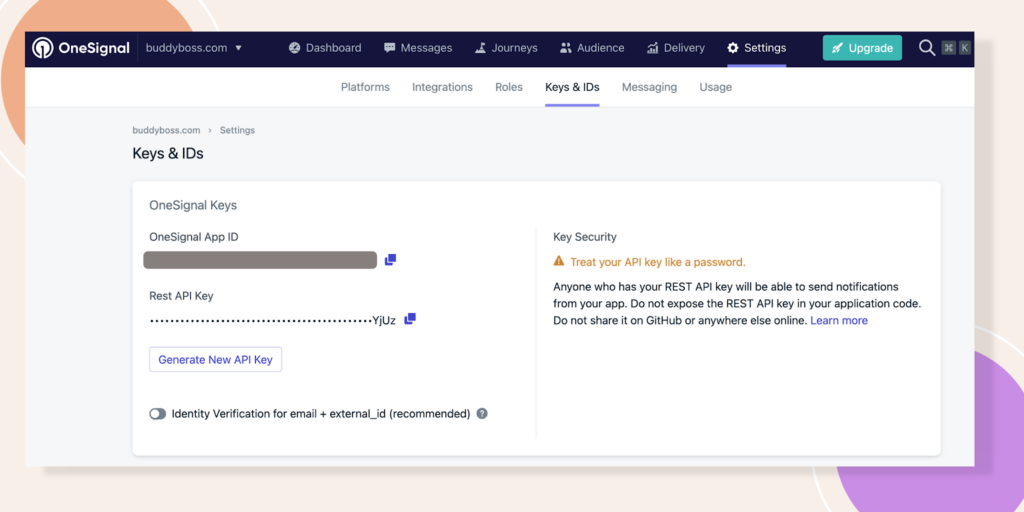Copy the Rest API Key
Viewport: 1024px width, 512px height.
pyautogui.click(x=410, y=319)
